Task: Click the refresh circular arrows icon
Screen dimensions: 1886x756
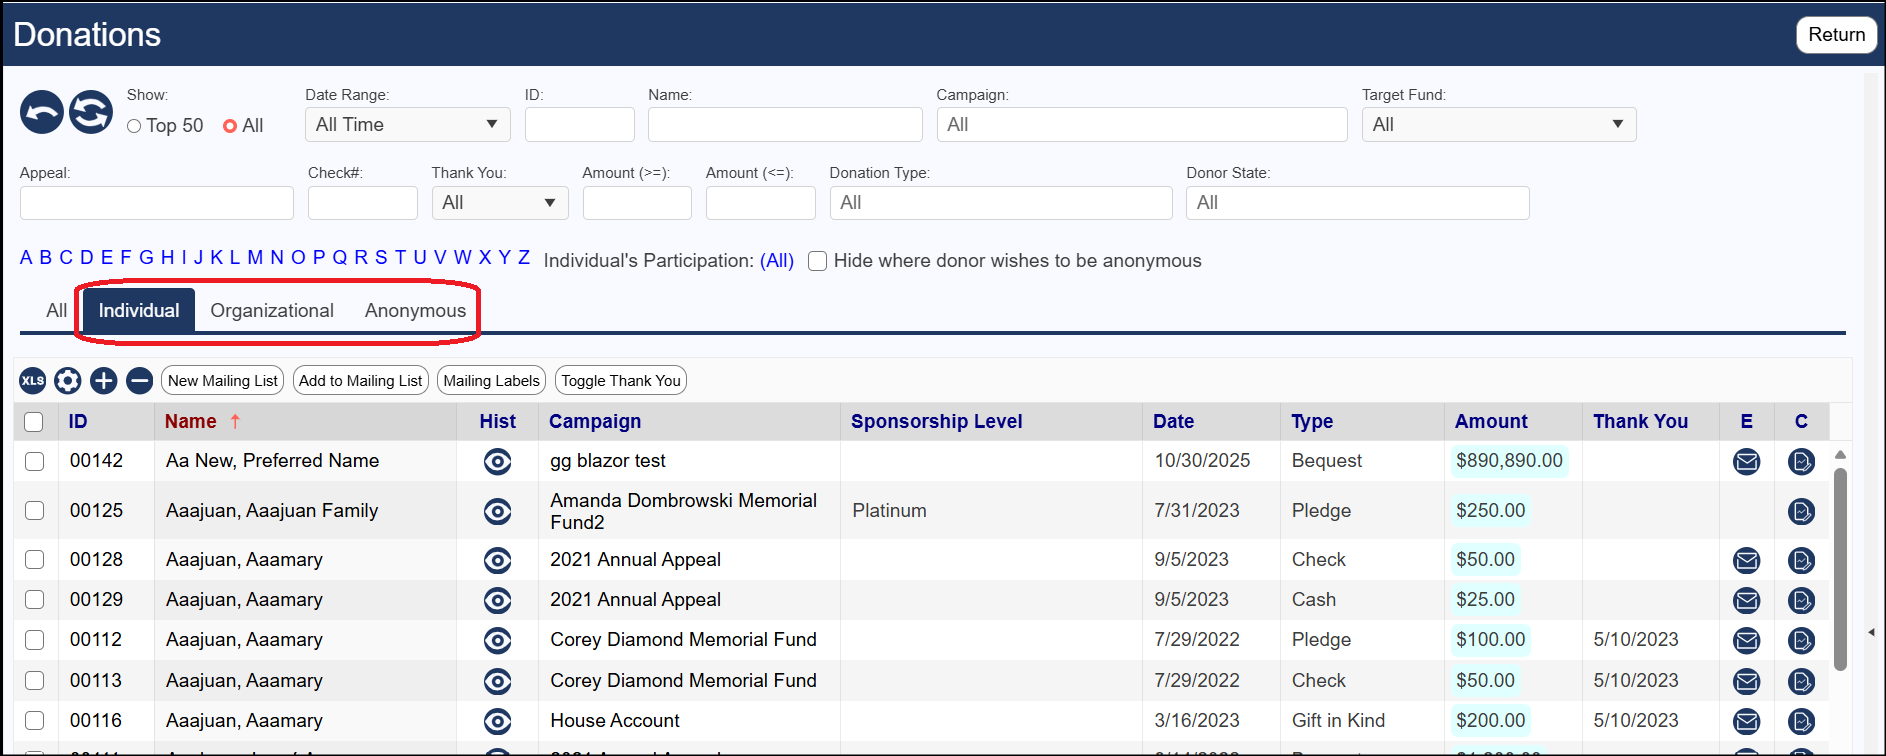Action: coord(91,112)
